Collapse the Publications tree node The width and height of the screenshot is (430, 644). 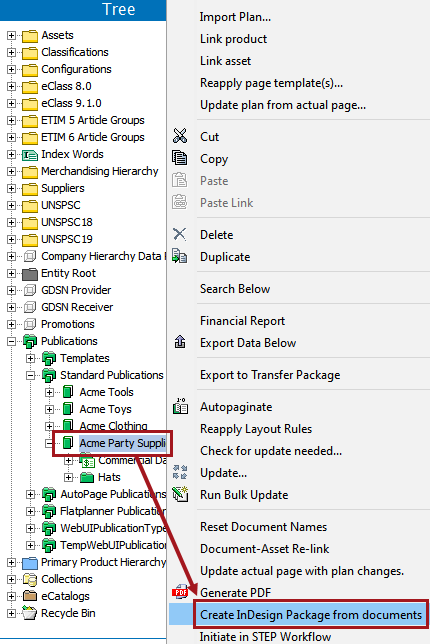click(x=11, y=341)
